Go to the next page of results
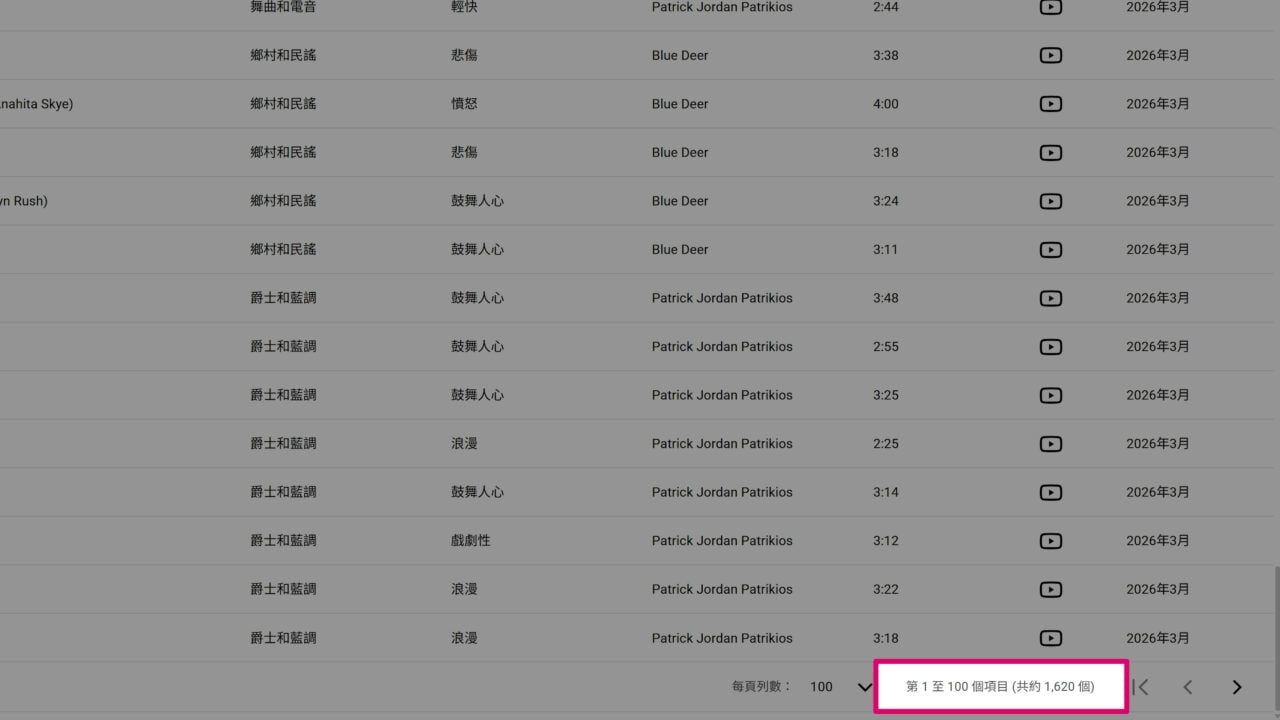Screen dimensions: 1280x720 click(x=1237, y=687)
